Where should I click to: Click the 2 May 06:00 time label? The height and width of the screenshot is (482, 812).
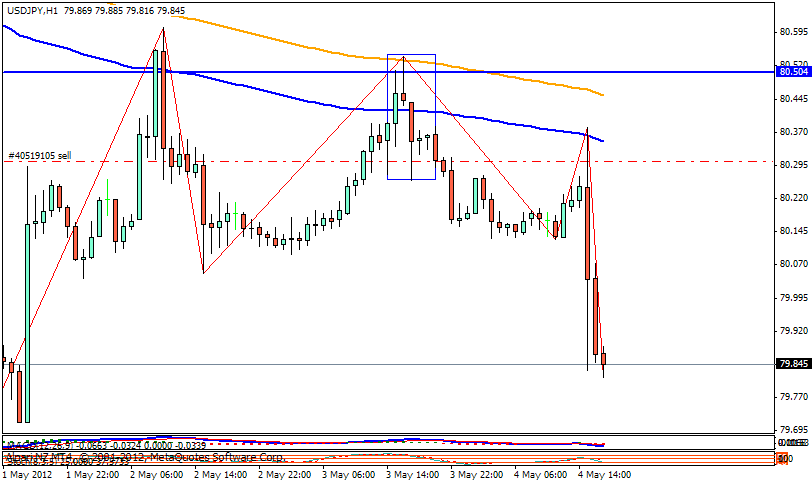pos(157,475)
